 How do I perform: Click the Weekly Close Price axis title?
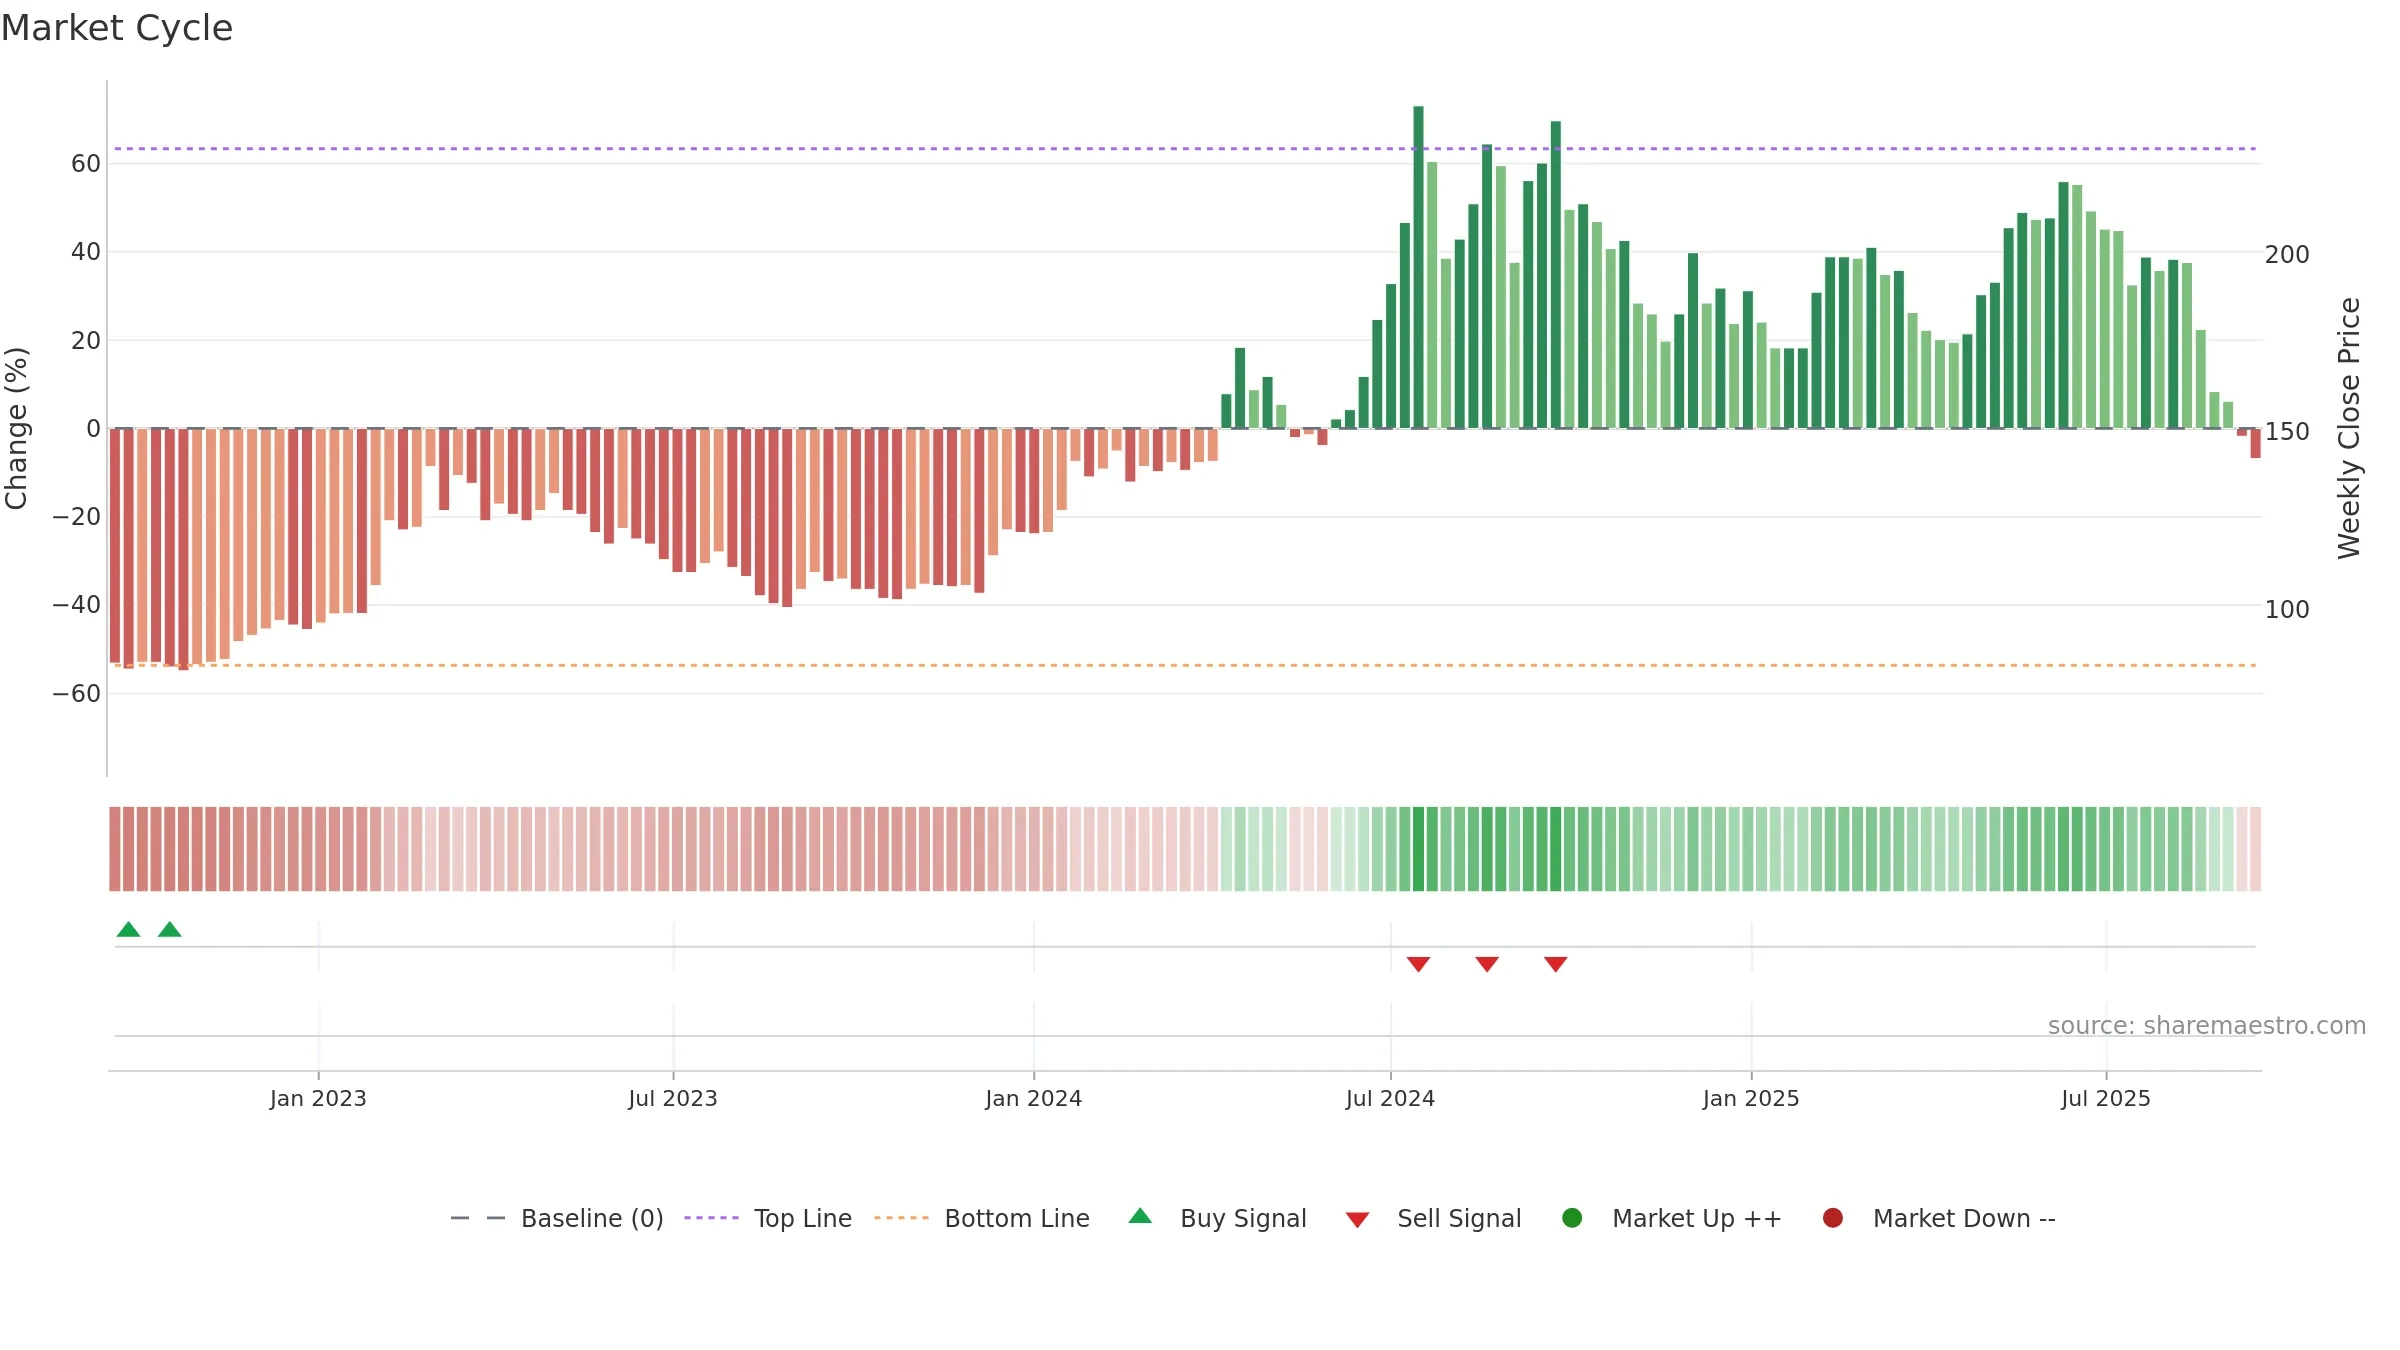[2349, 428]
